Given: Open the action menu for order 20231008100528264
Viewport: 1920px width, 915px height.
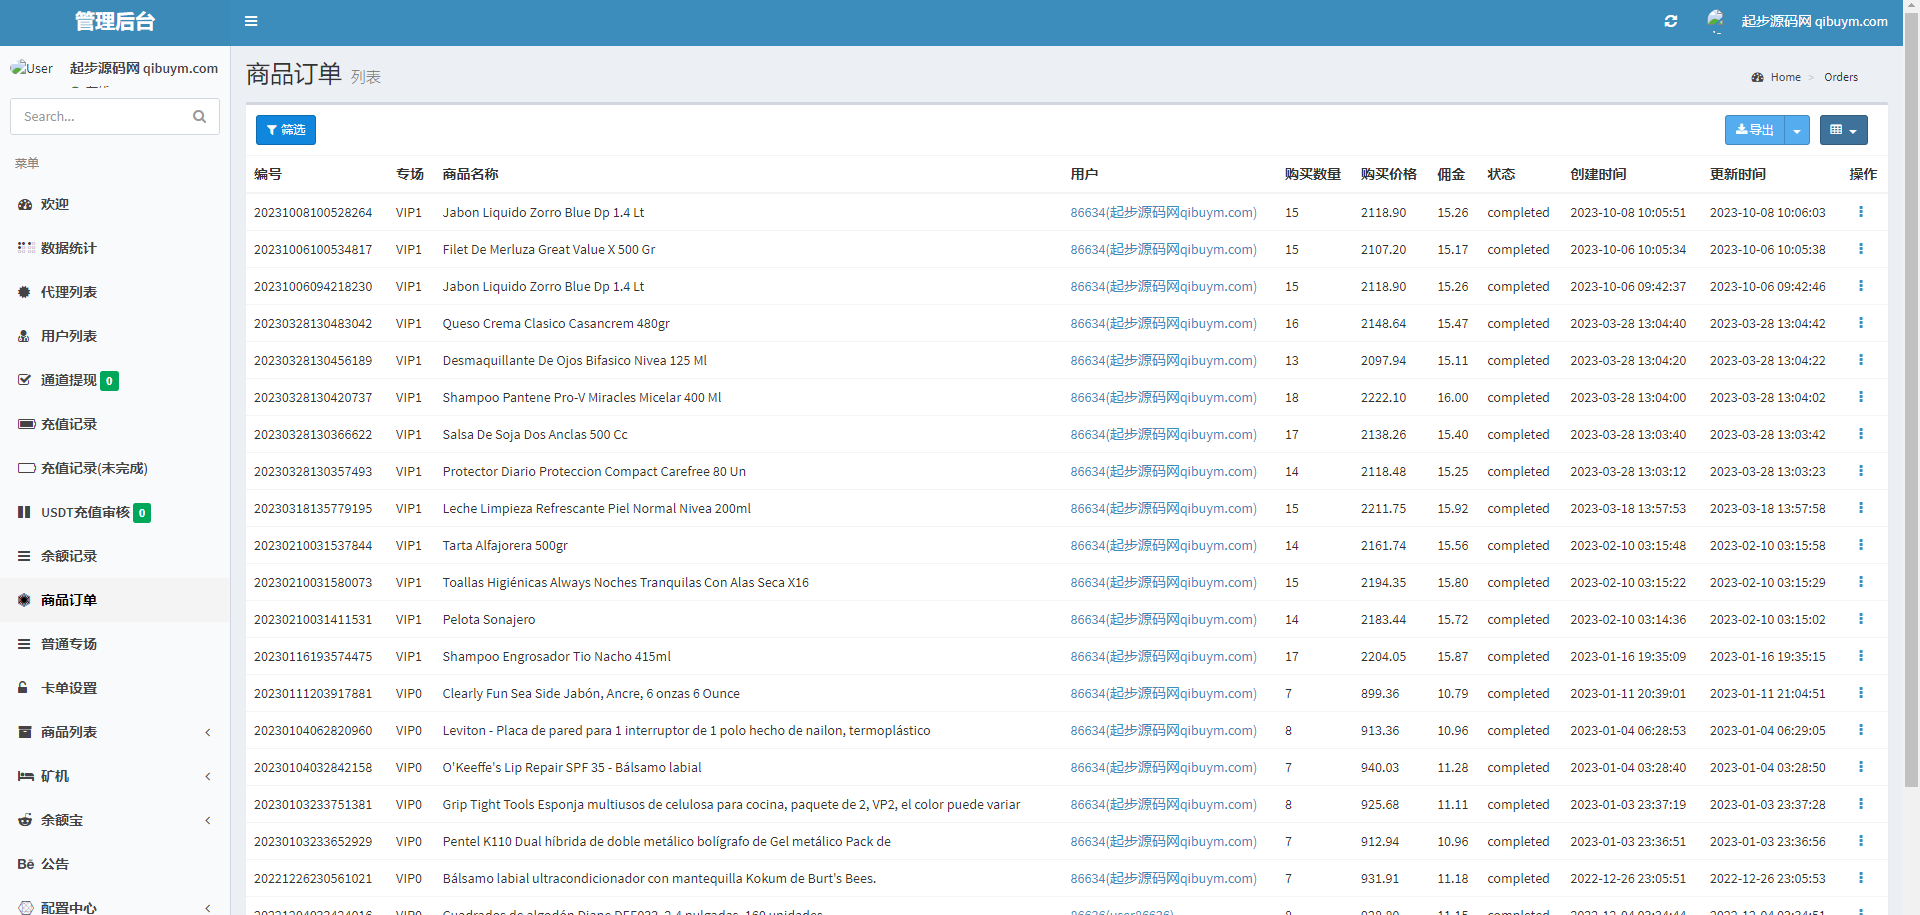Looking at the screenshot, I should [x=1860, y=212].
